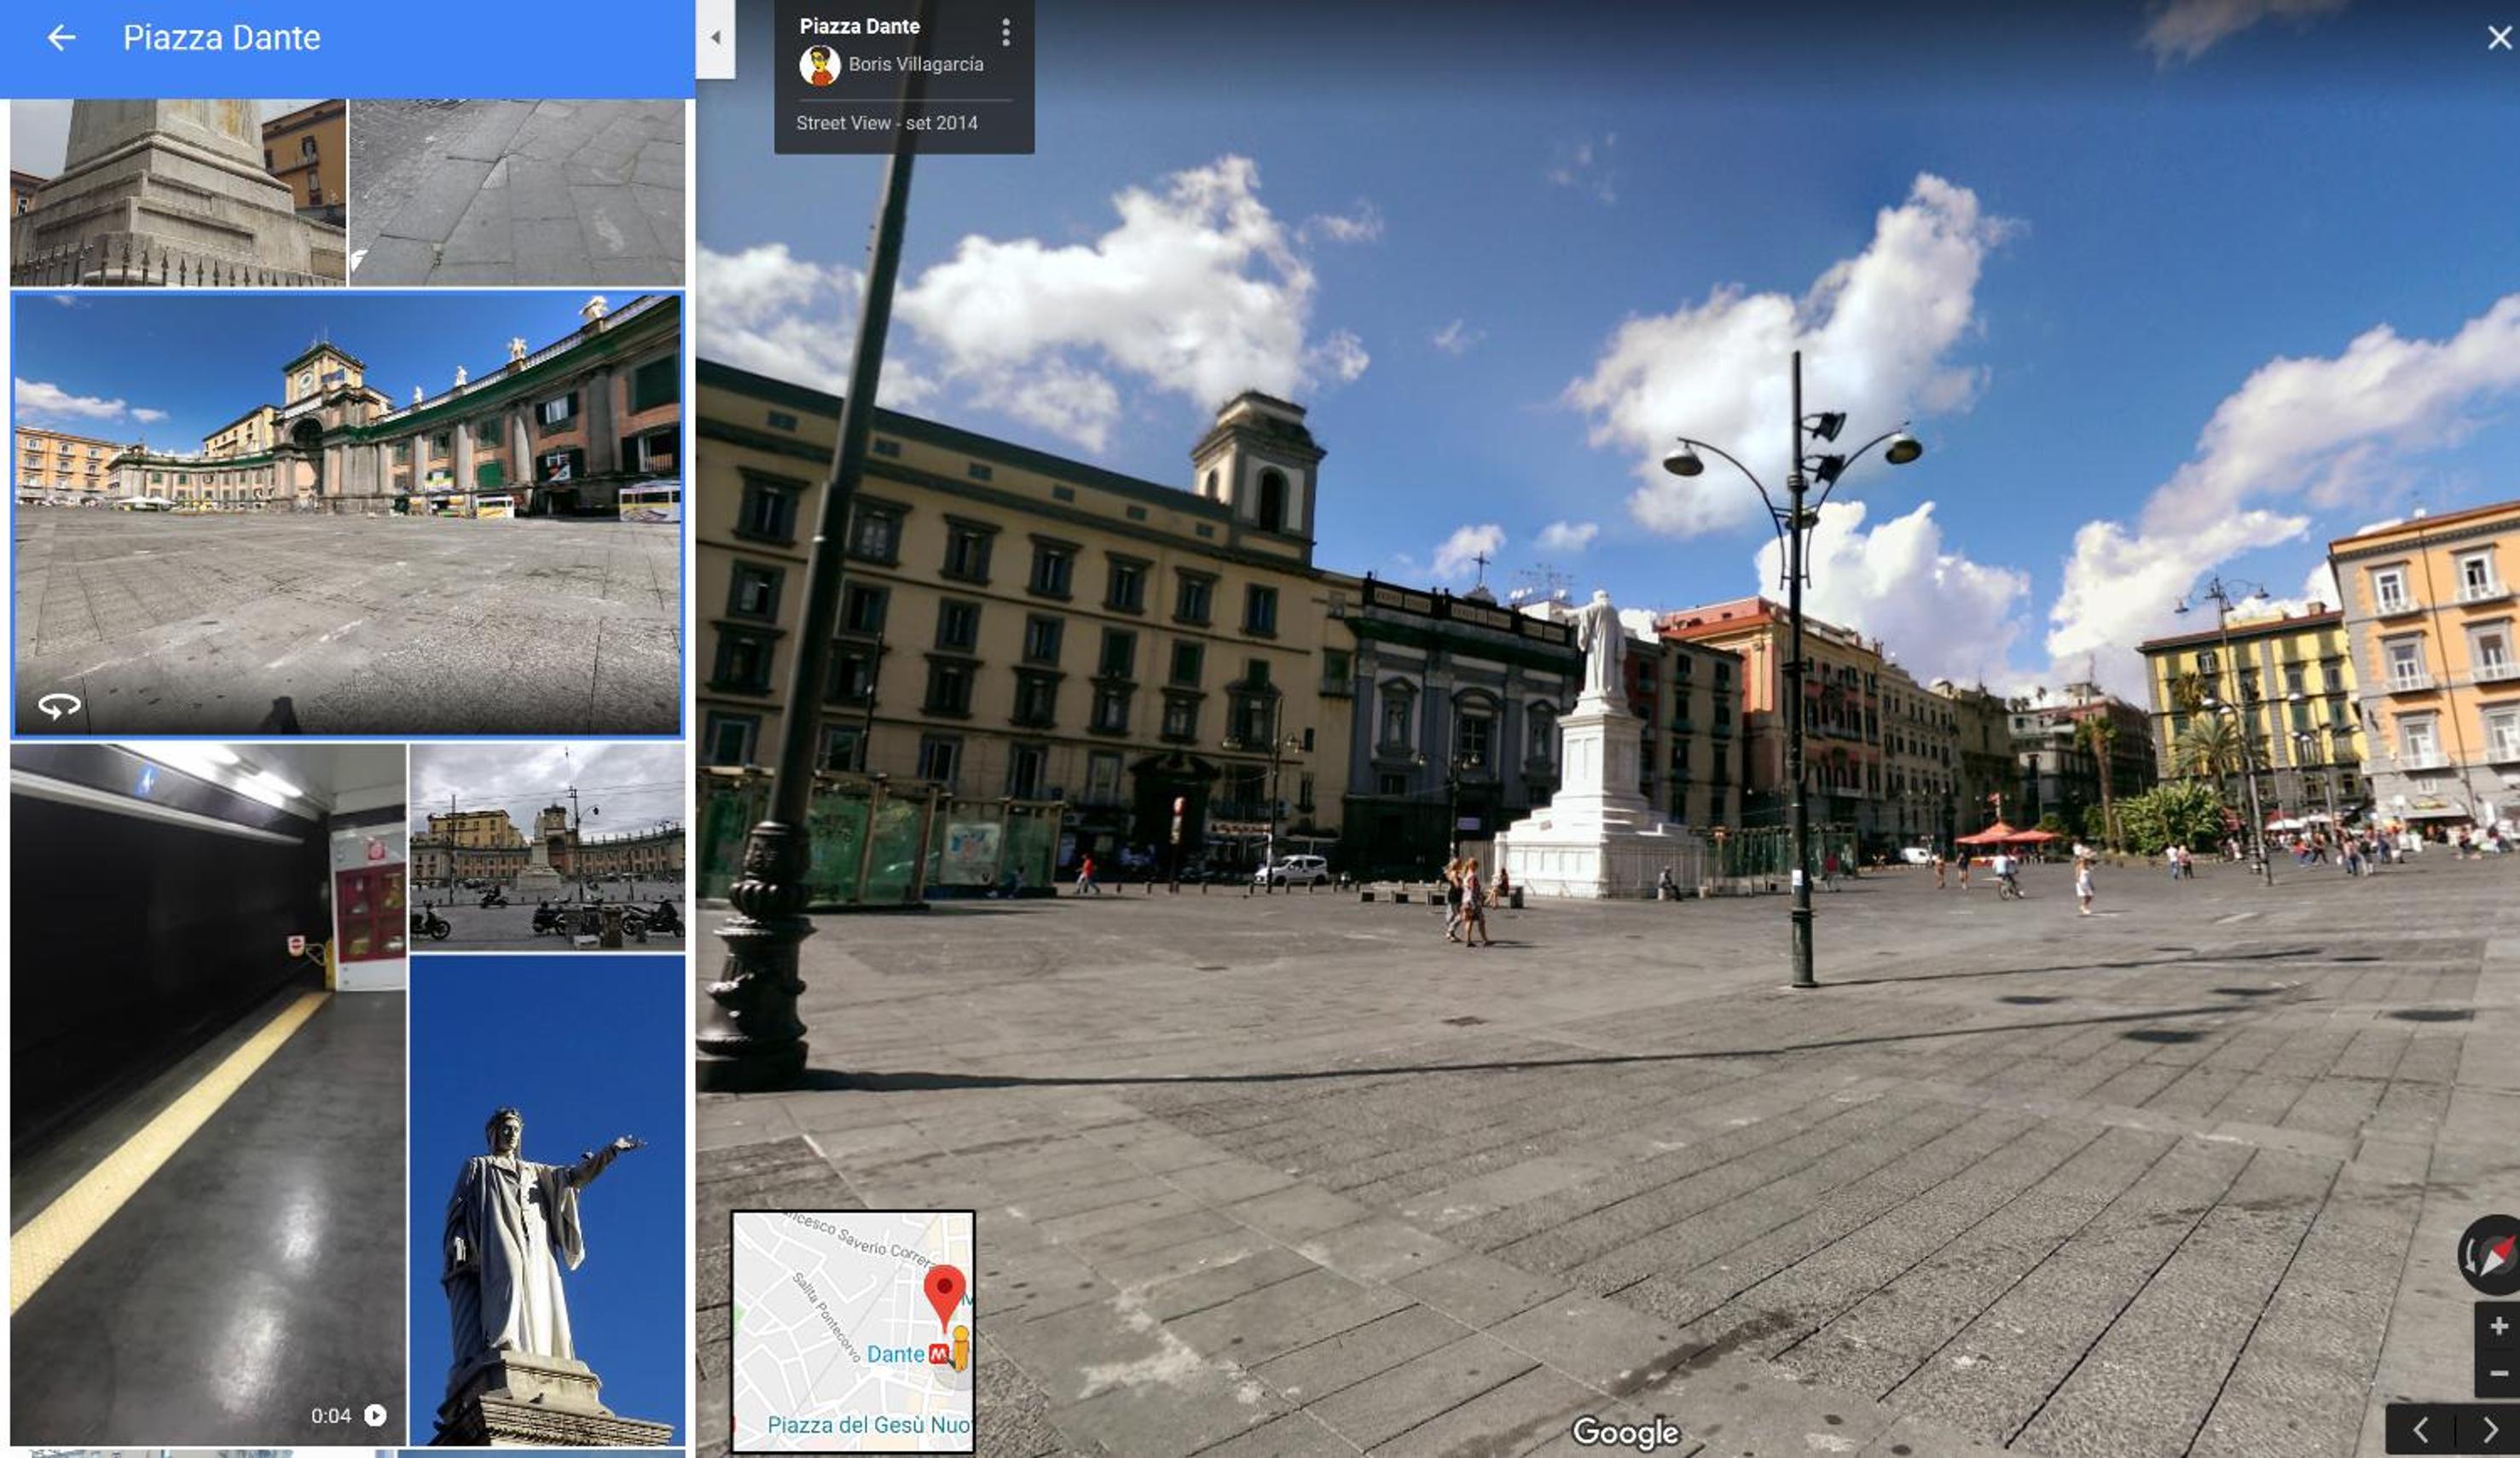Screen dimensions: 2520x1458
Task: Open Boris Villagarcía's profile avatar
Action: tap(819, 65)
